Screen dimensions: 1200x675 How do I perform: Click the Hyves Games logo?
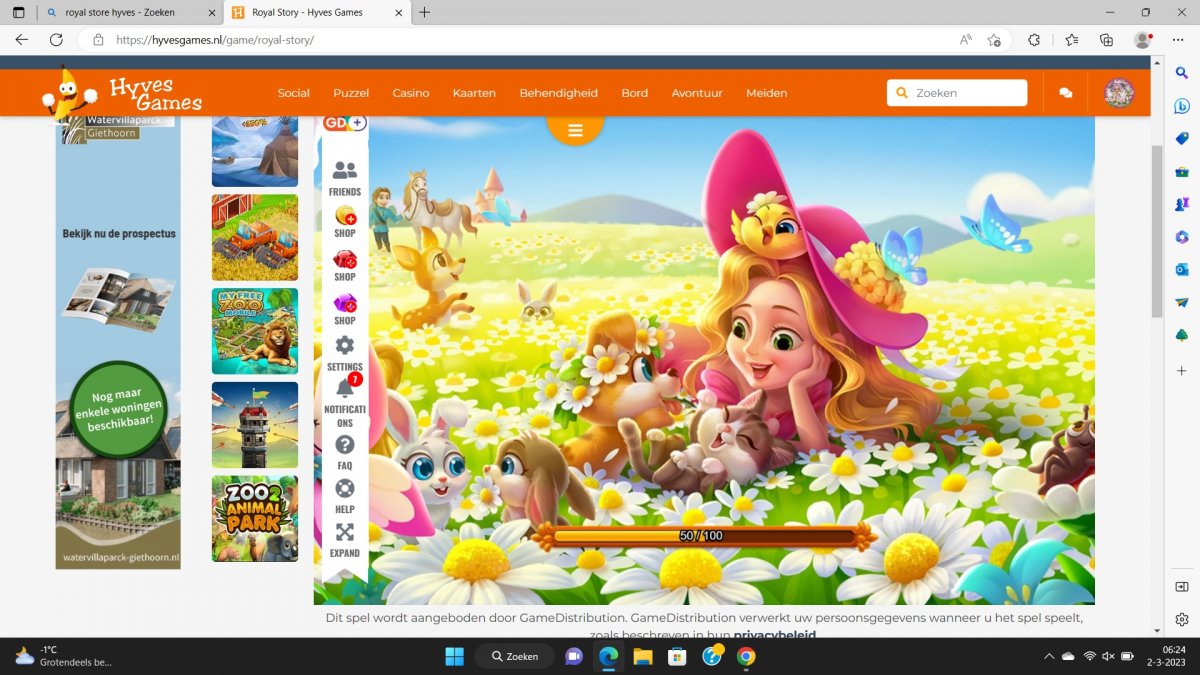point(122,94)
